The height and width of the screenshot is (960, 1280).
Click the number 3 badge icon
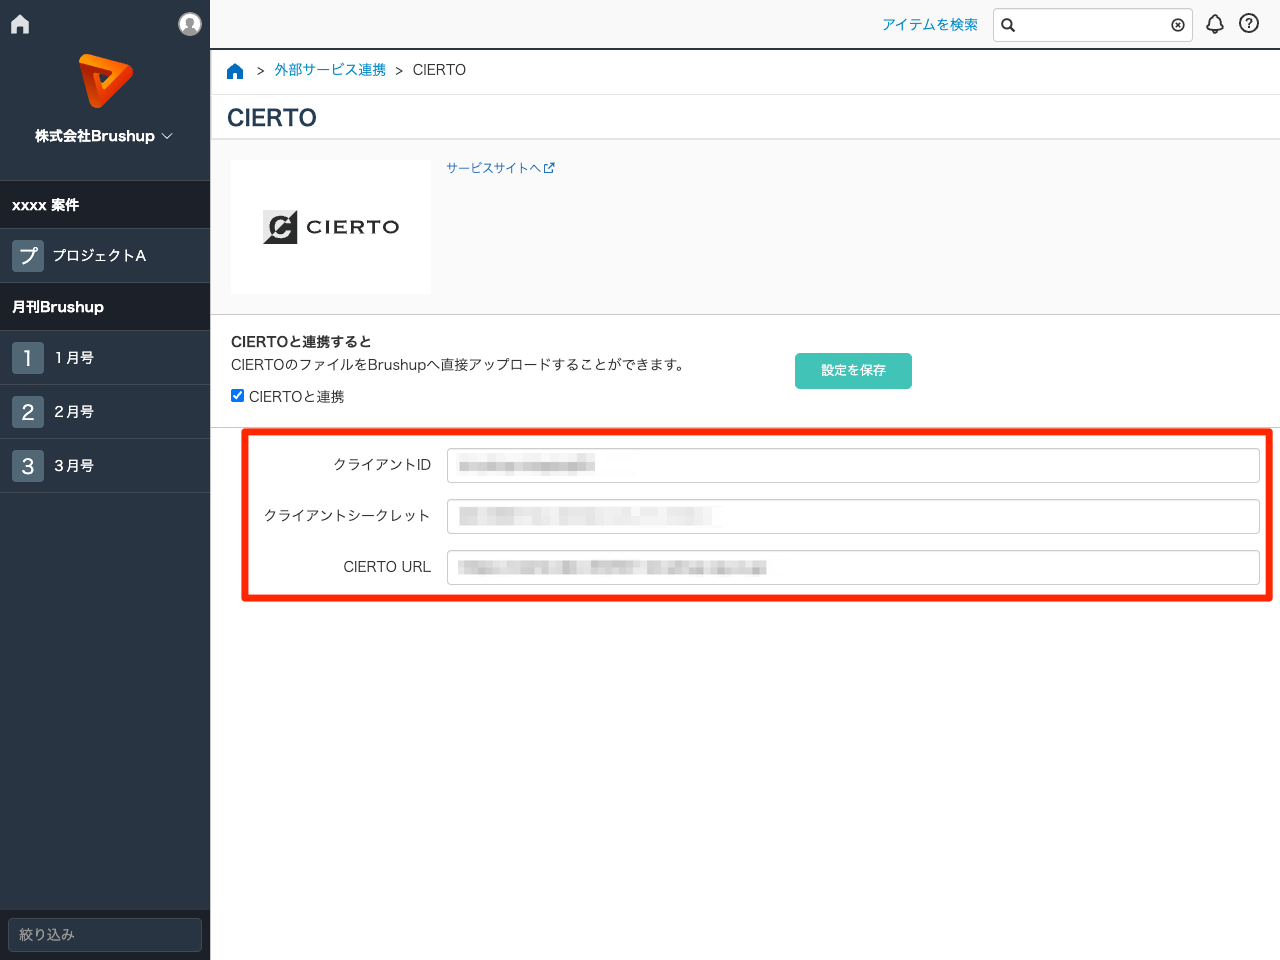pos(28,466)
